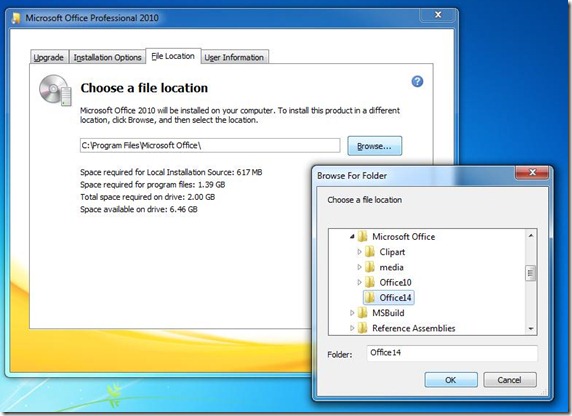Select the Office10 tree label
This screenshot has width=572, height=416.
(x=395, y=282)
